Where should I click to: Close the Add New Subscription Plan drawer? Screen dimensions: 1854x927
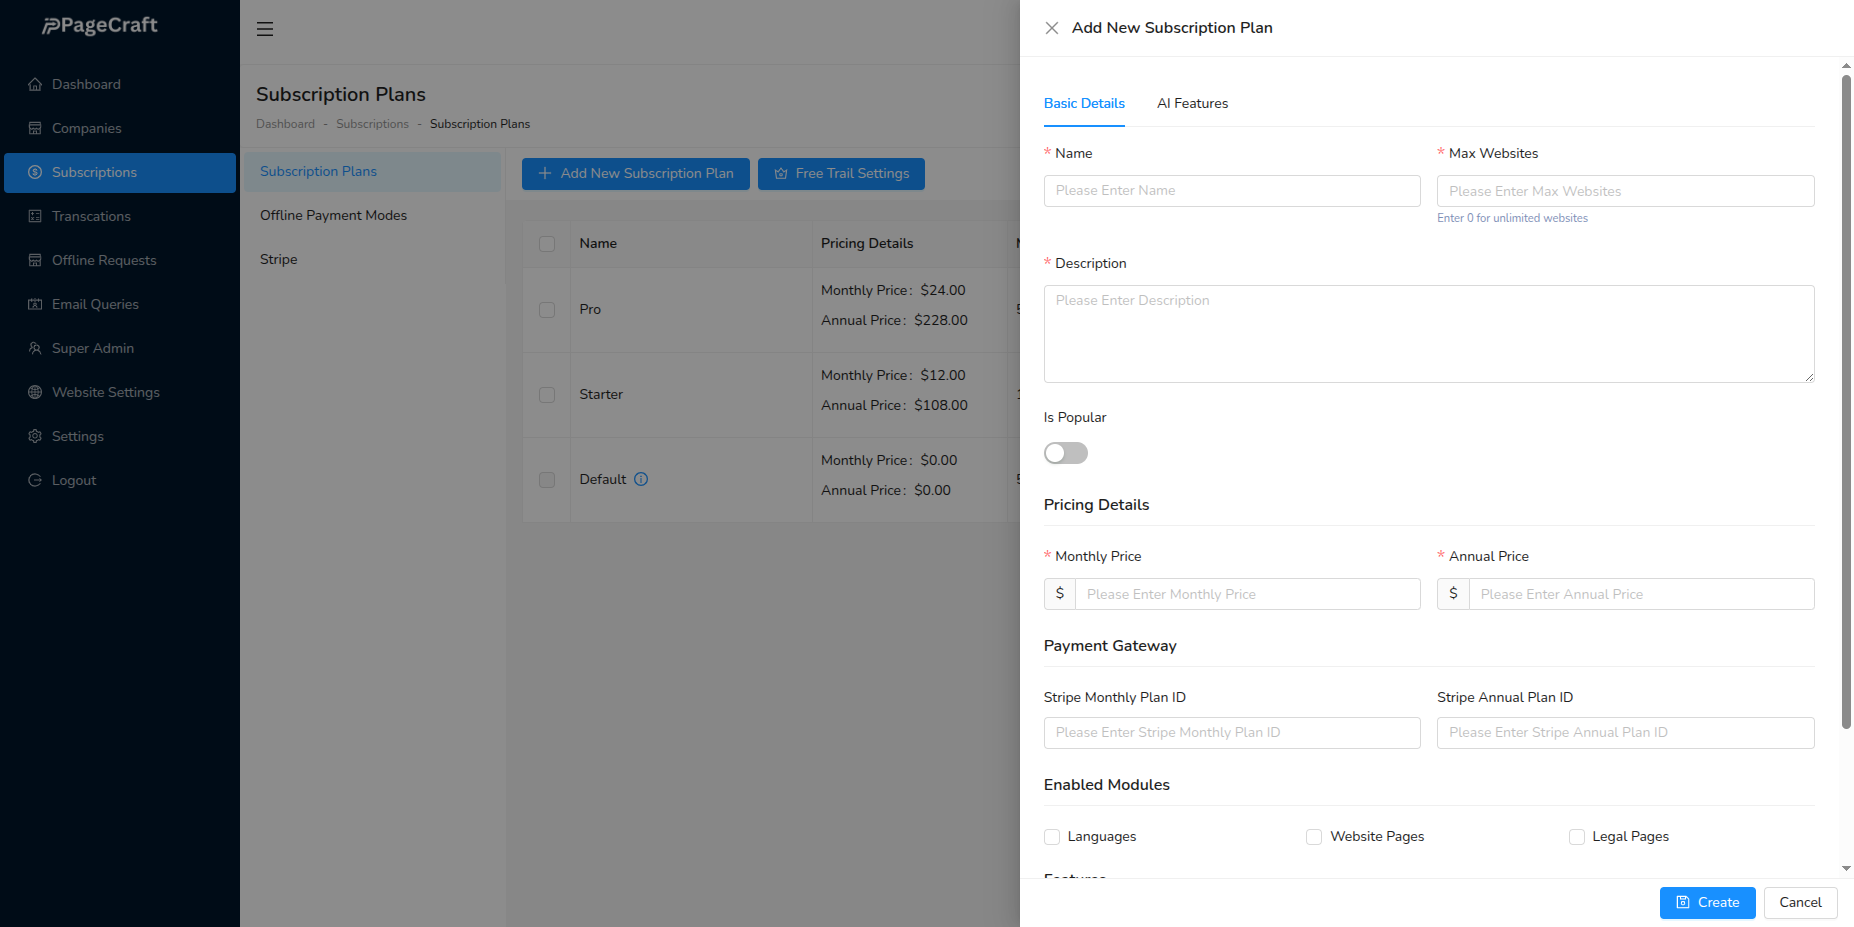point(1052,28)
